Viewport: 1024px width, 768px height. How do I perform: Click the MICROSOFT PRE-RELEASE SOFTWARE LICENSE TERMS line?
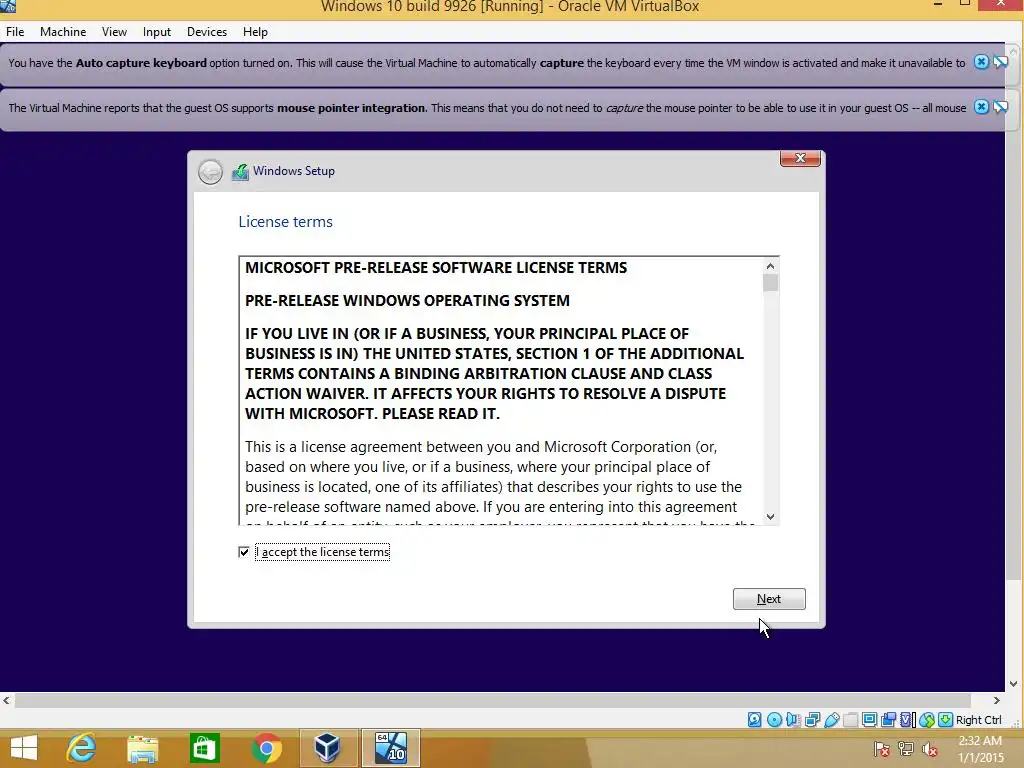[x=436, y=268]
